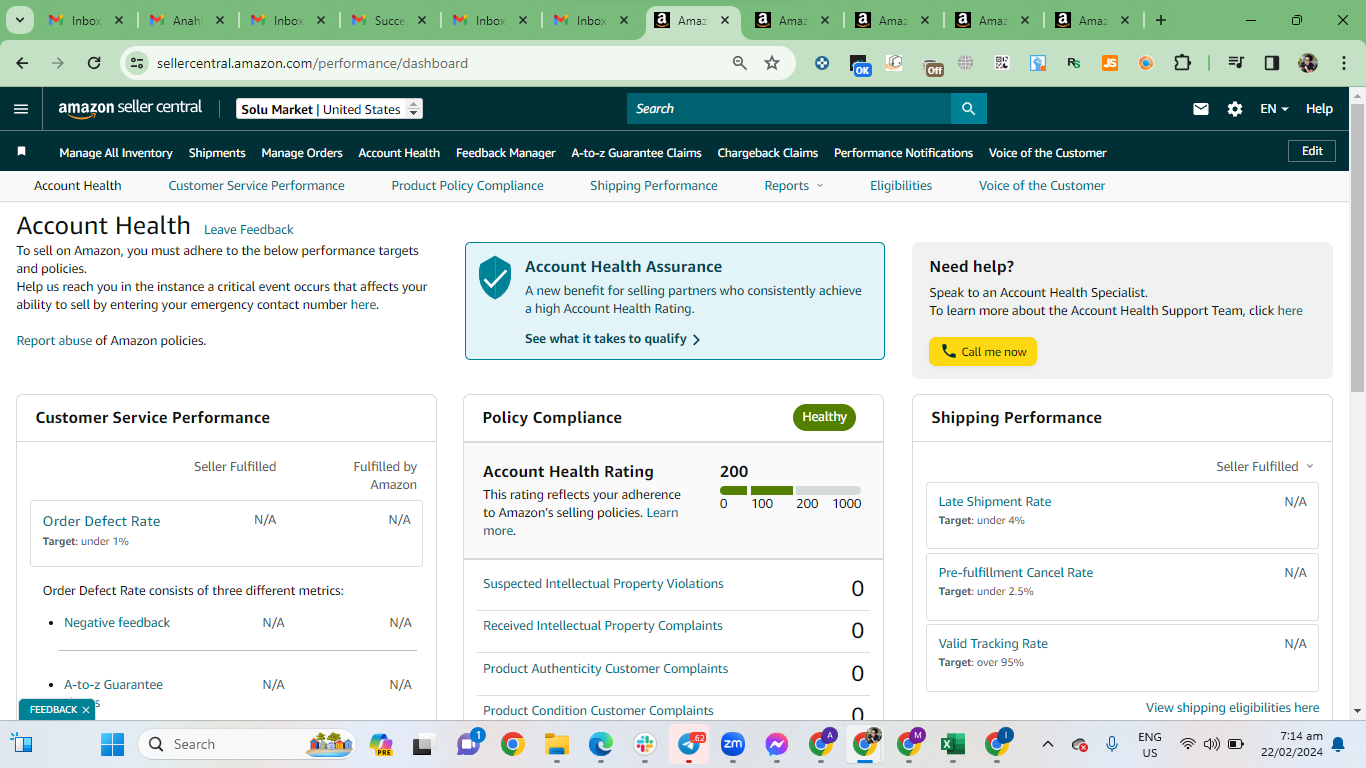Image resolution: width=1366 pixels, height=768 pixels.
Task: Open the Seller Fulfilled shipping filter dropdown
Action: [1265, 467]
